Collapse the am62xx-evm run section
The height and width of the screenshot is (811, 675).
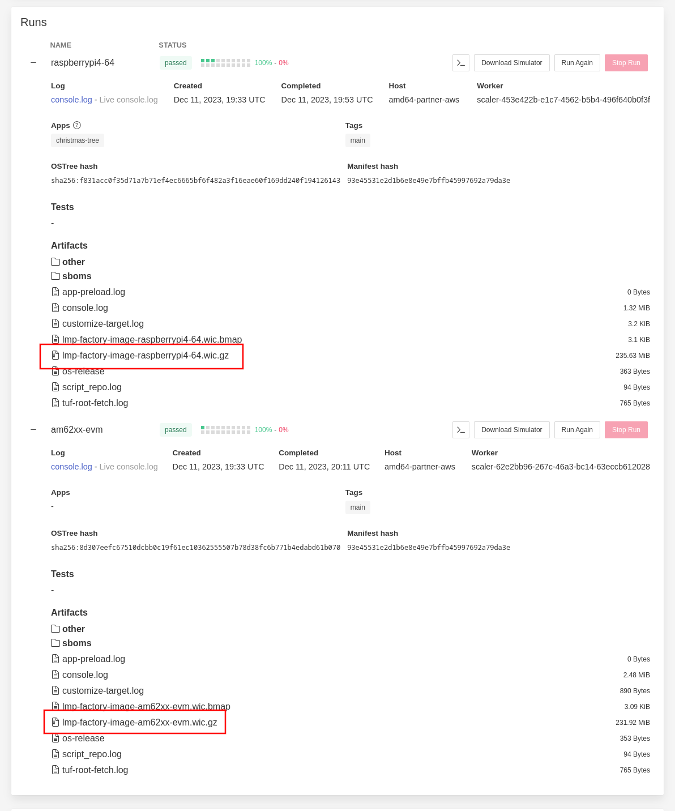[x=33, y=429]
